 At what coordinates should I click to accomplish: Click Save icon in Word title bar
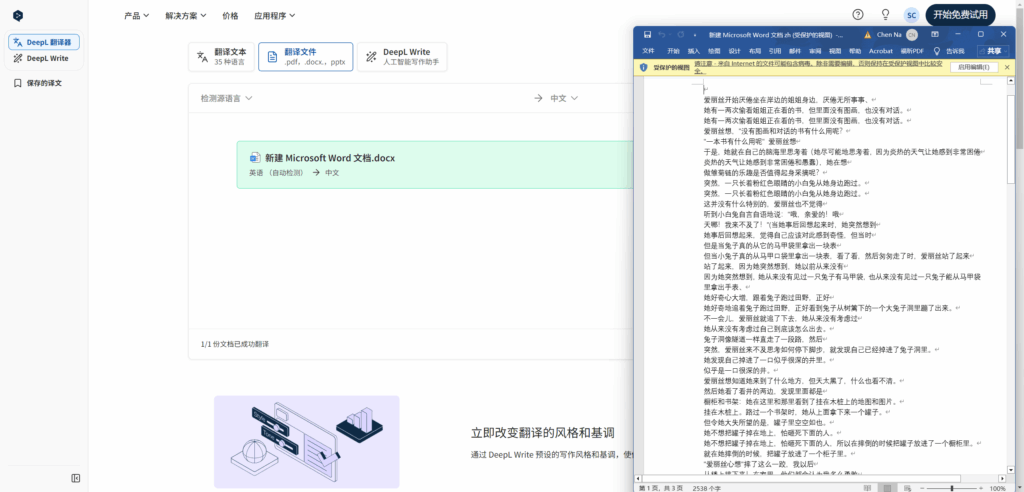point(647,35)
